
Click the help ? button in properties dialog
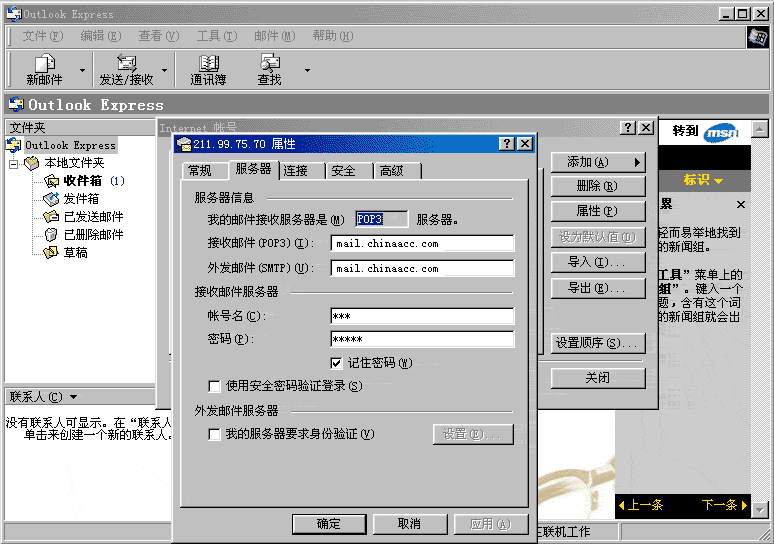coord(507,144)
